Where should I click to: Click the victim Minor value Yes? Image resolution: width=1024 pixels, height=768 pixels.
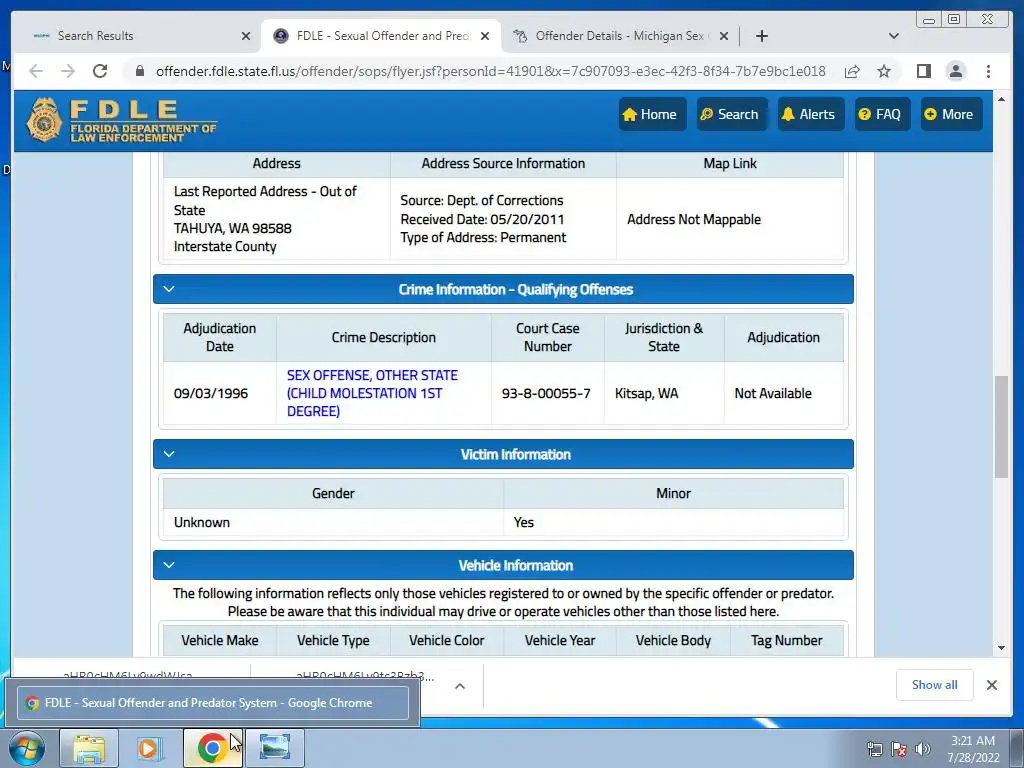pyautogui.click(x=523, y=522)
